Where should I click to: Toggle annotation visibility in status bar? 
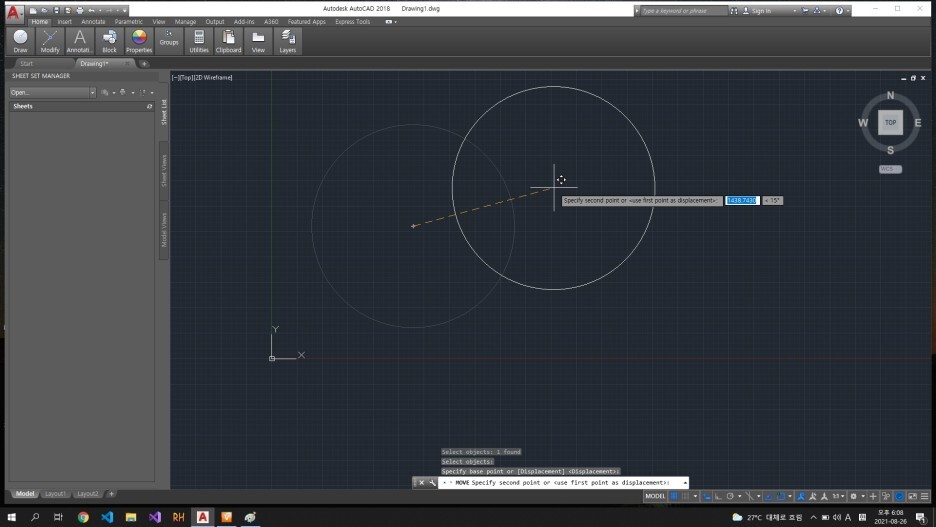[x=800, y=496]
